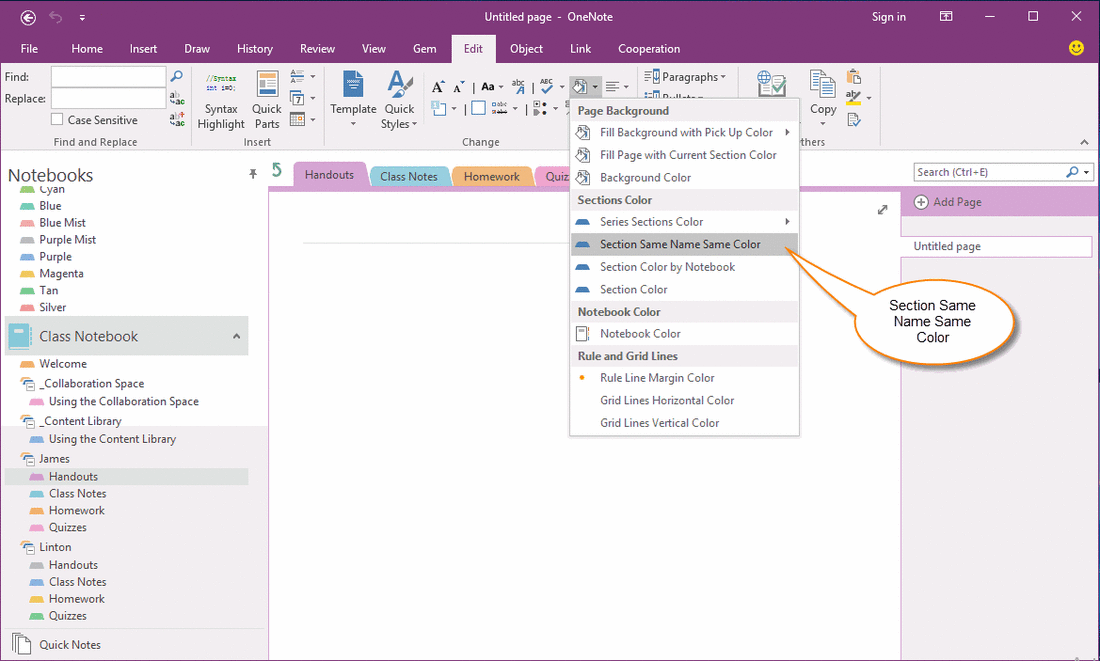Open the Paragraphs dropdown

point(685,76)
